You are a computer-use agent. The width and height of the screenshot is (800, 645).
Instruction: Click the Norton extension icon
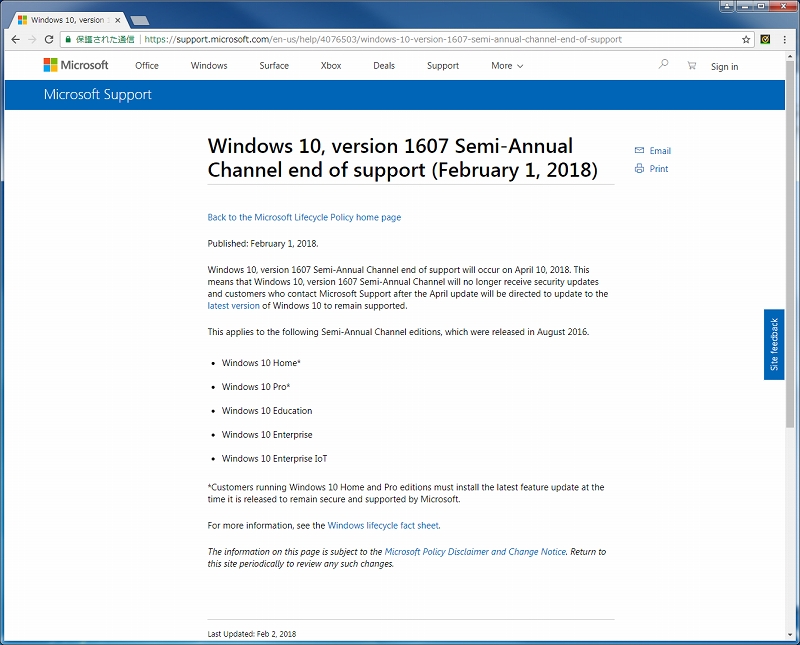[765, 39]
